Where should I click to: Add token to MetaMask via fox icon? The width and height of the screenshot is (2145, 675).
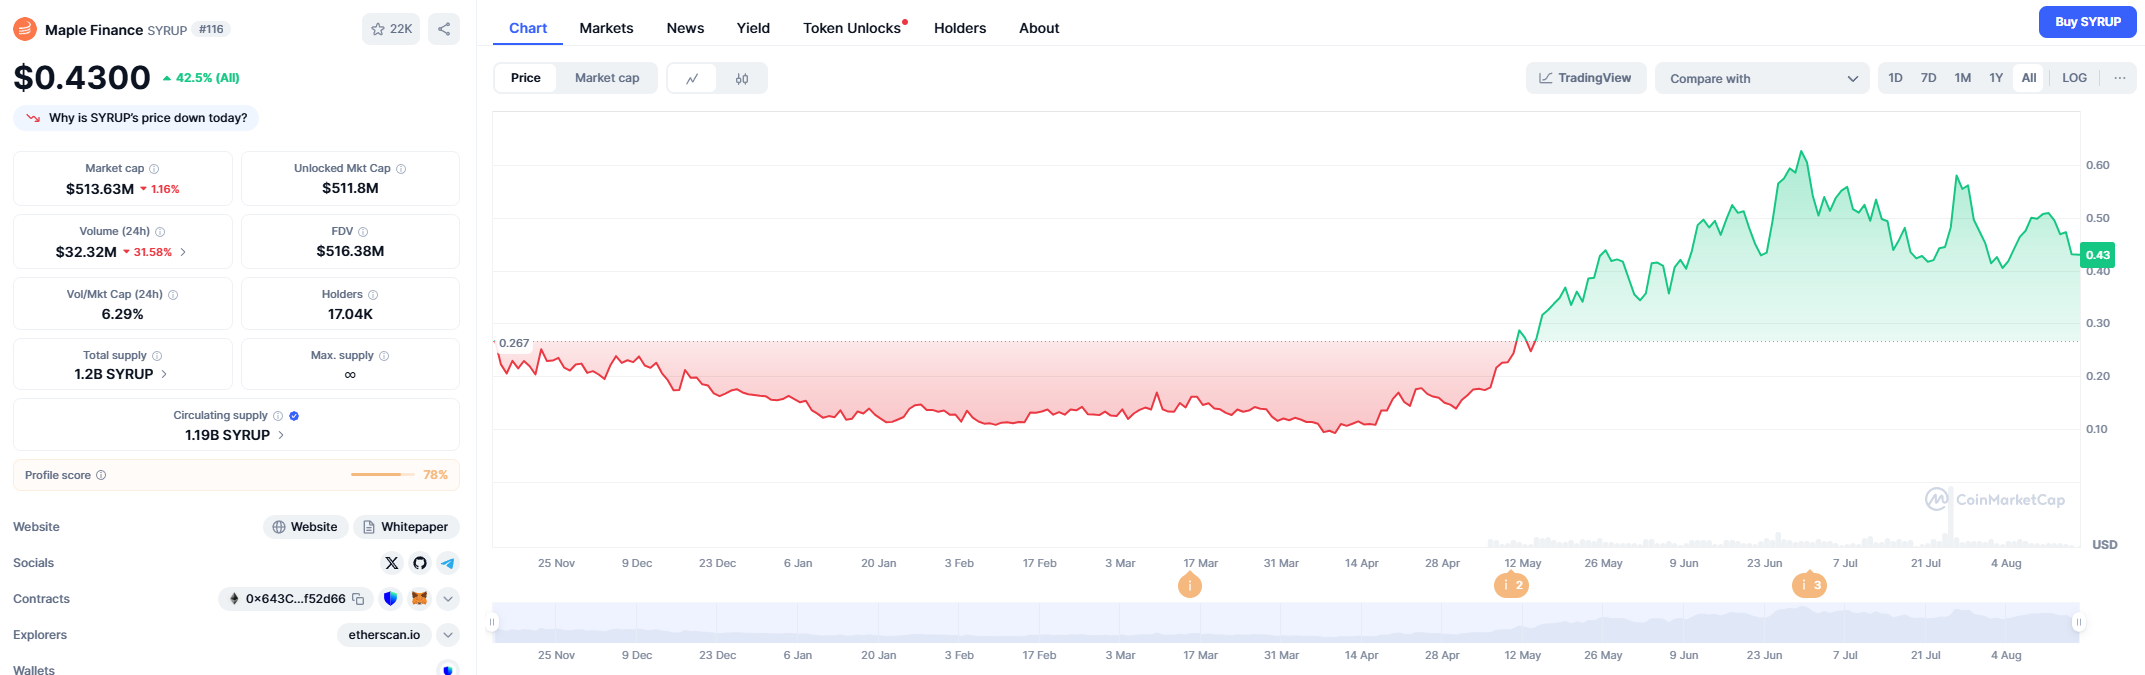coord(420,599)
